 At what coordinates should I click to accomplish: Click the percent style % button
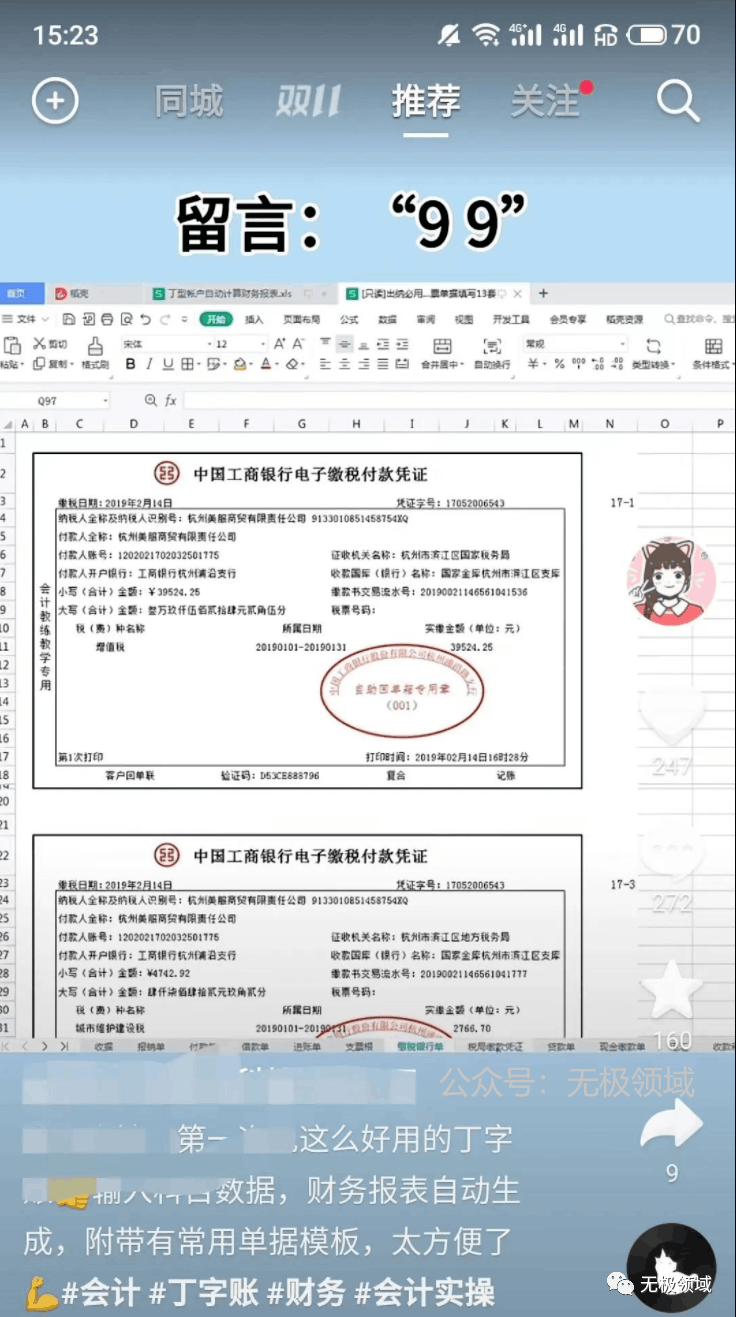pos(559,365)
